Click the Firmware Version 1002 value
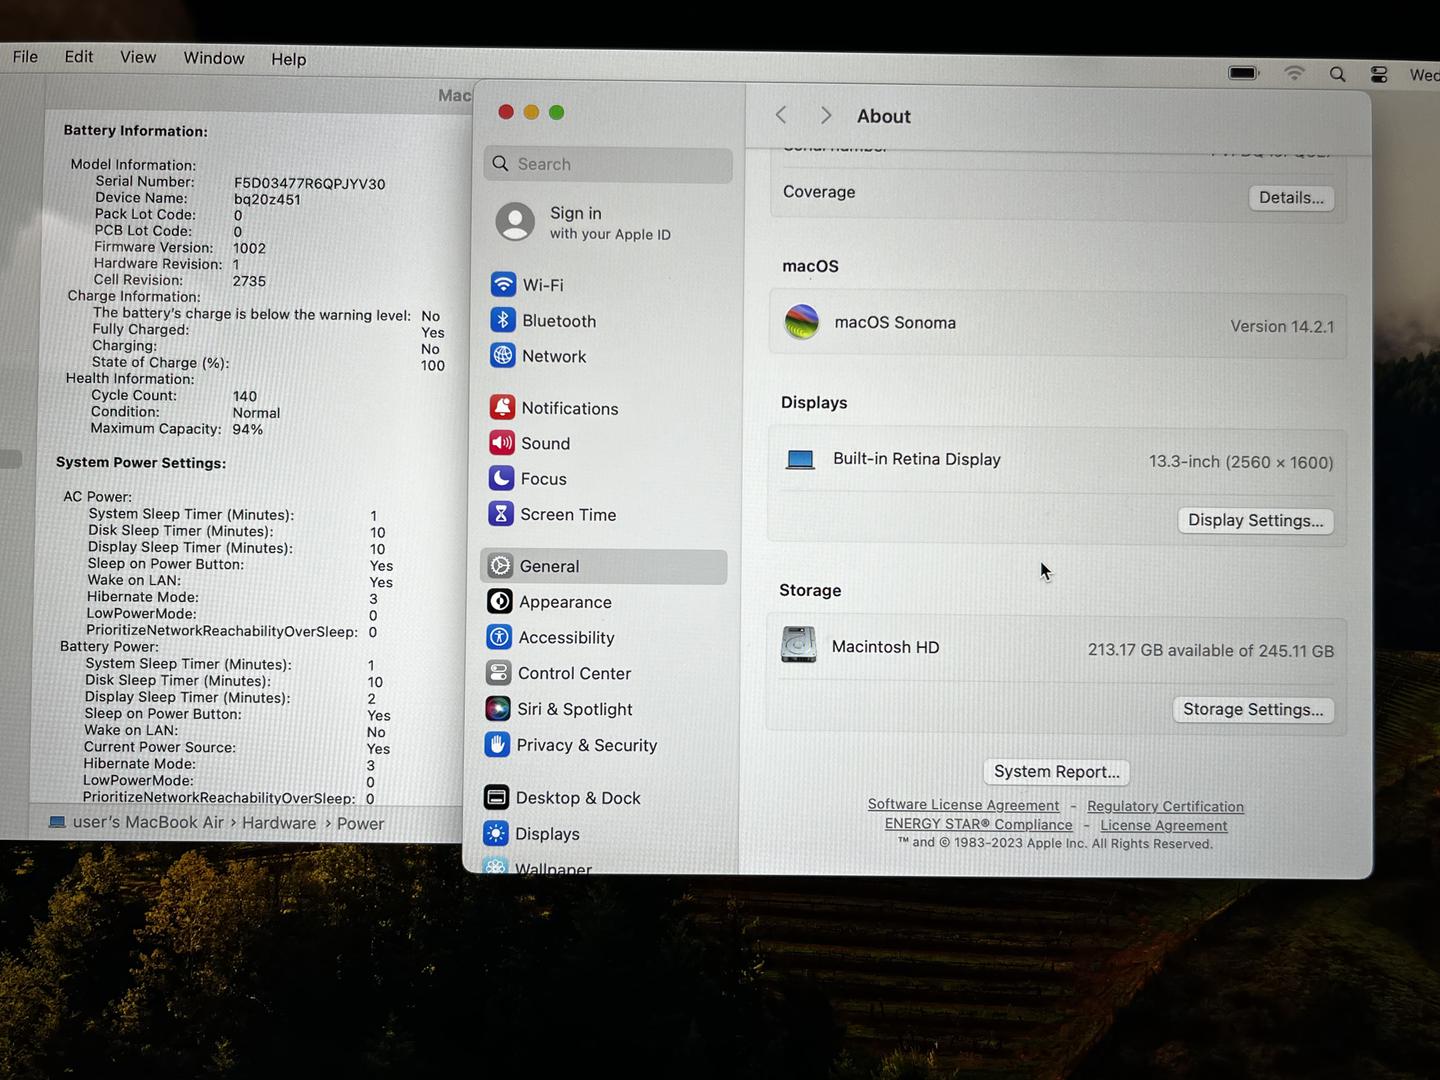 249,248
